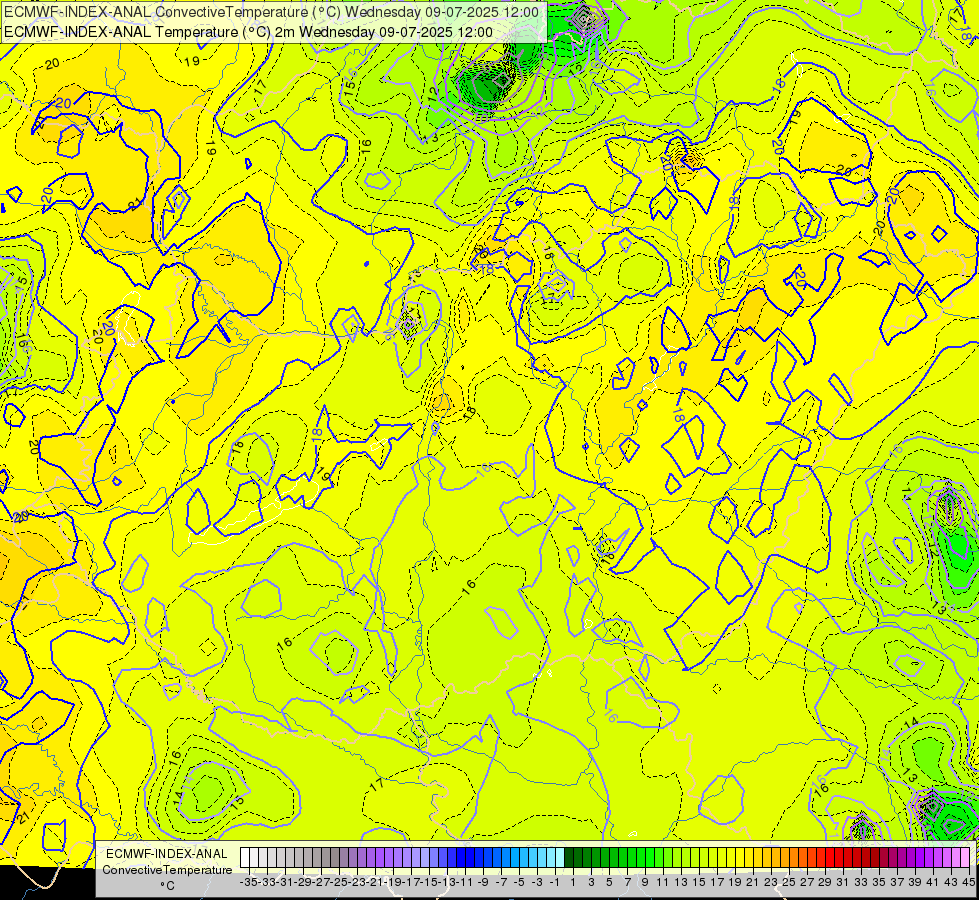This screenshot has height=900, width=979.
Task: Click the legend scale value '-7'
Action: point(501,882)
